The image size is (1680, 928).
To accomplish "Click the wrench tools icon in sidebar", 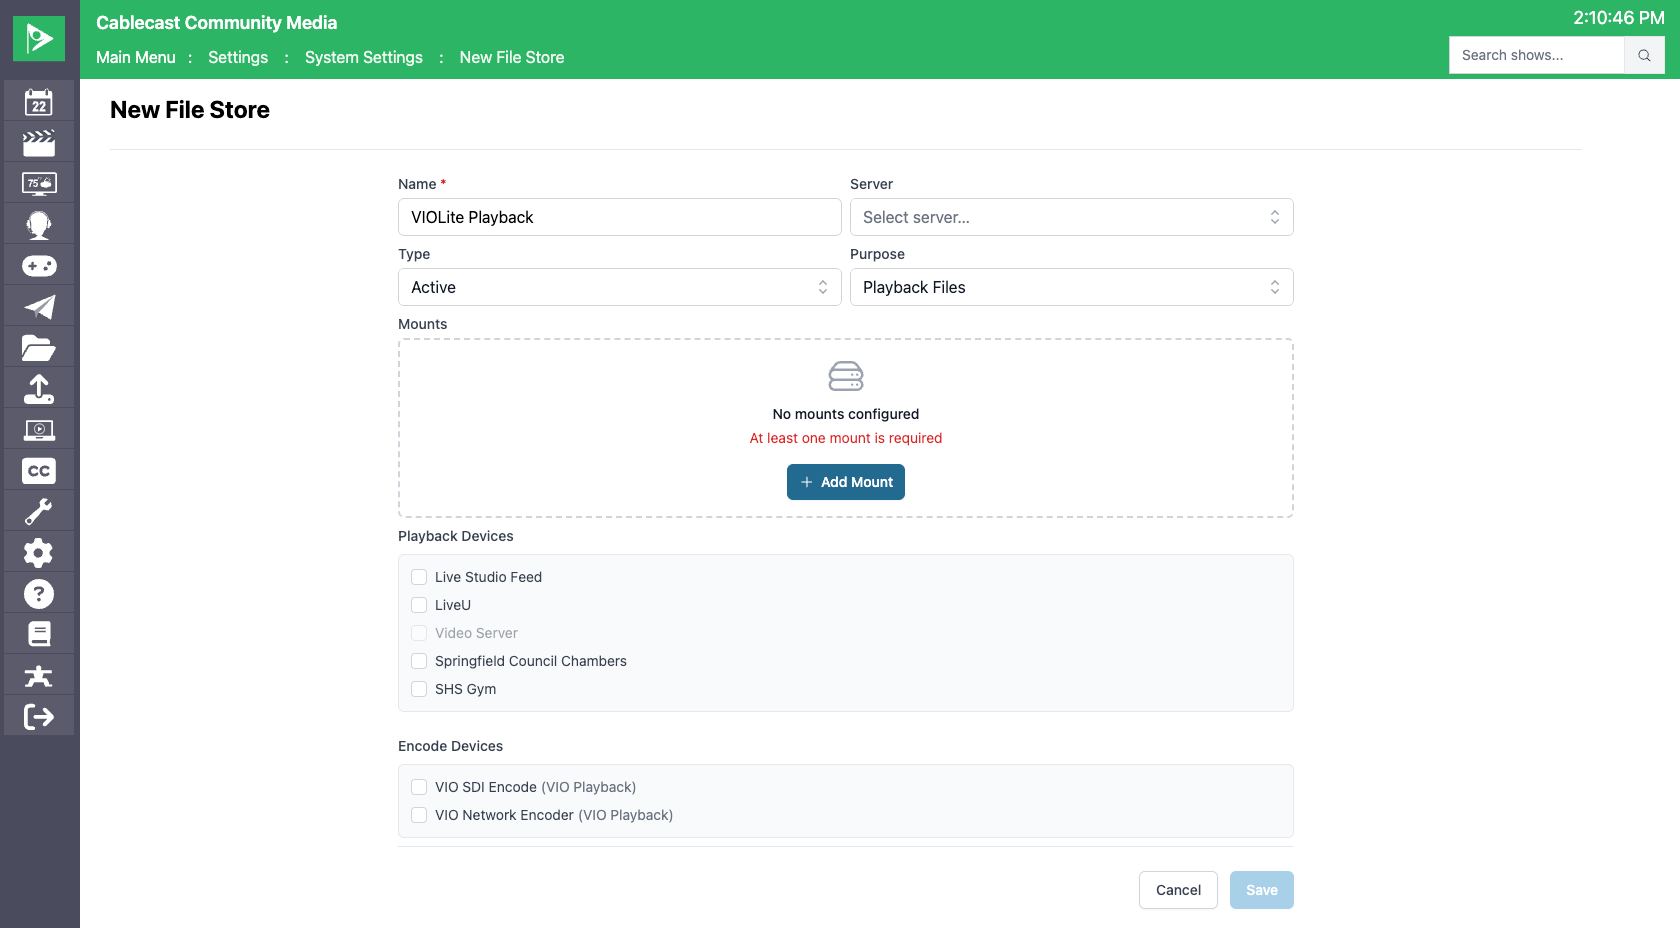I will coord(39,512).
